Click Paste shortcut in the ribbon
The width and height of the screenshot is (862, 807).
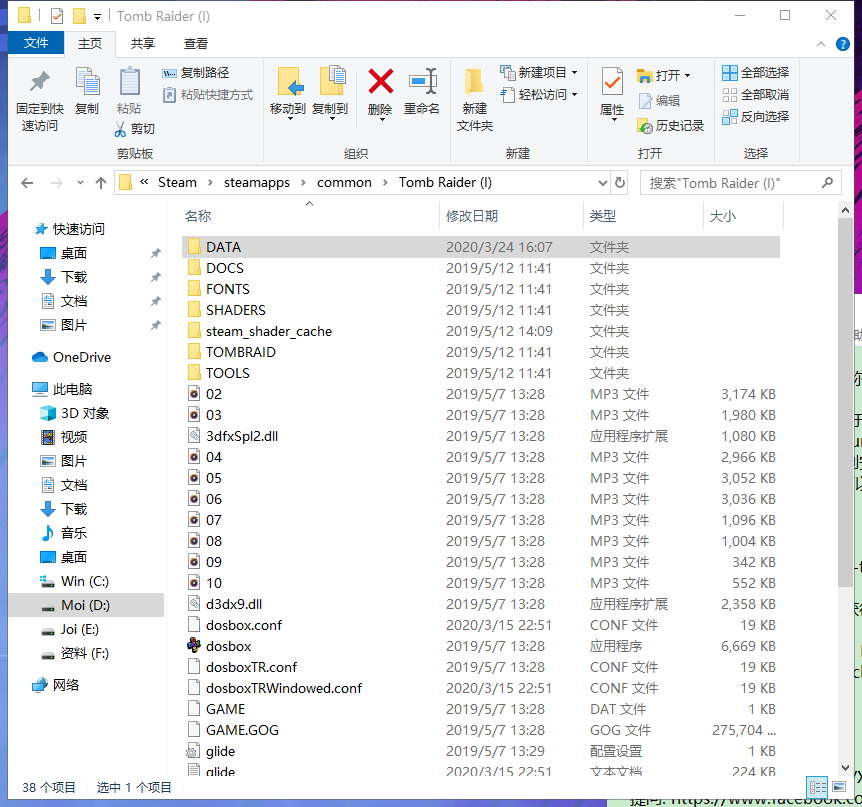click(208, 95)
